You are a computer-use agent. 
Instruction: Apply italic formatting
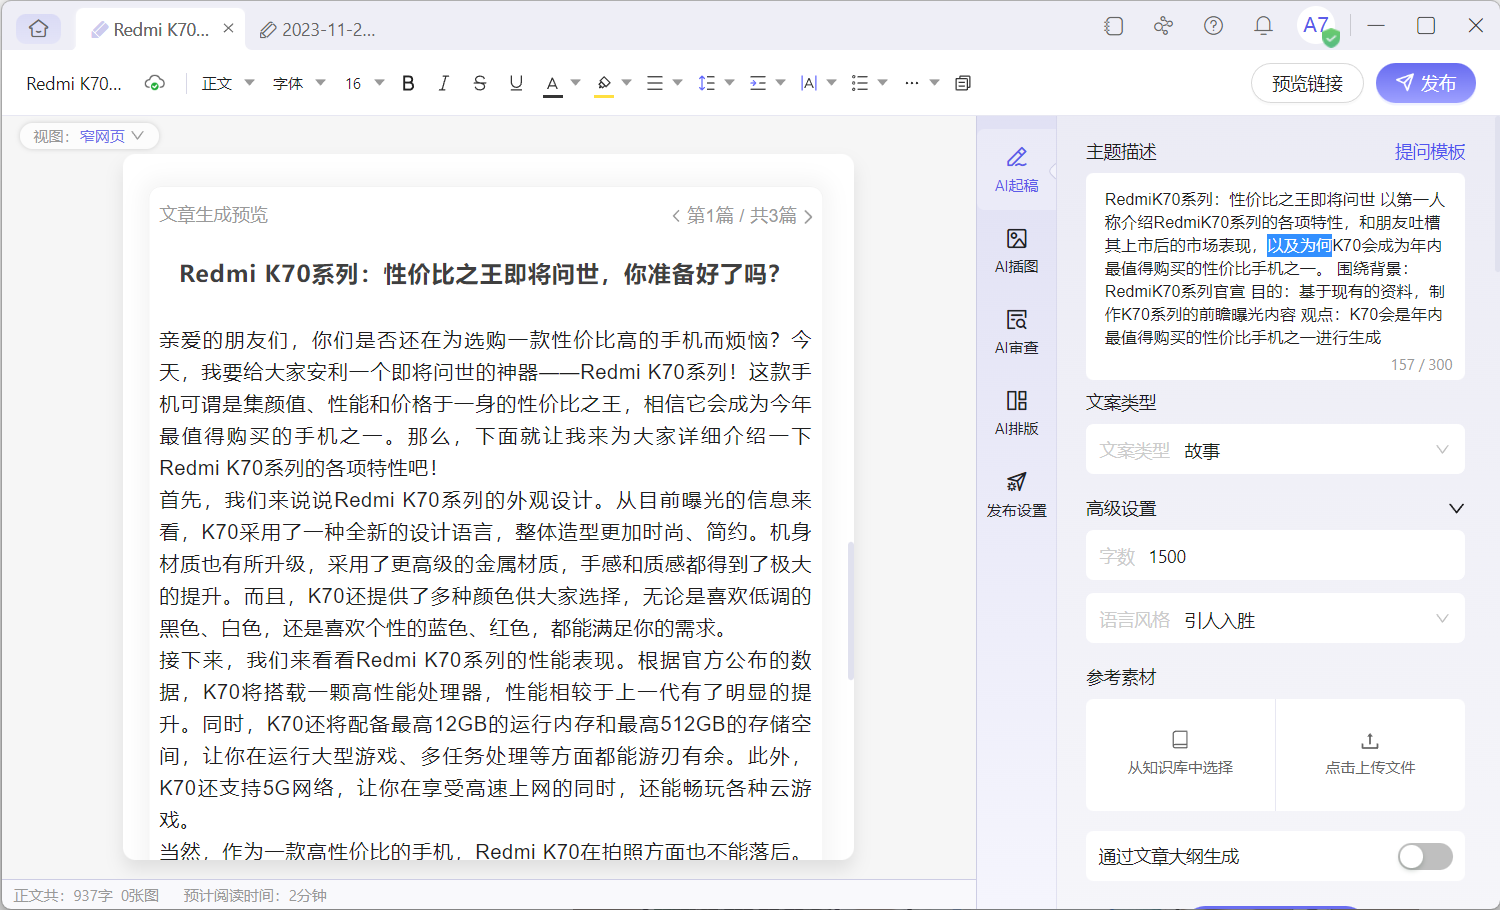coord(443,83)
